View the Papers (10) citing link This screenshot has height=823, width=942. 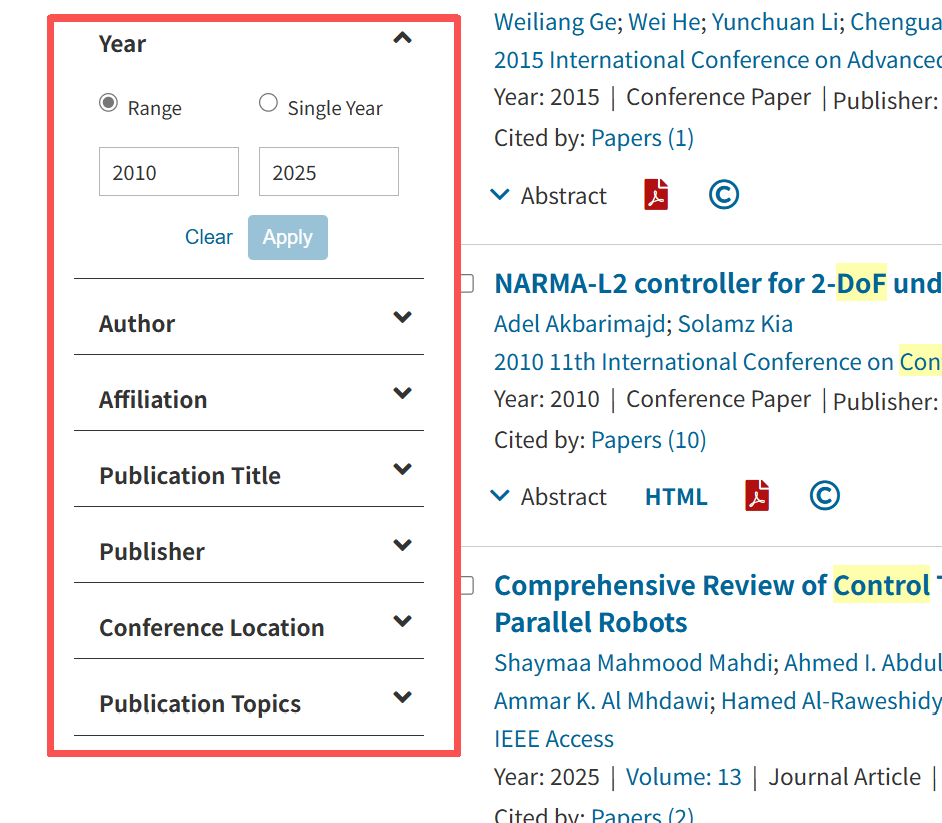pyautogui.click(x=648, y=440)
